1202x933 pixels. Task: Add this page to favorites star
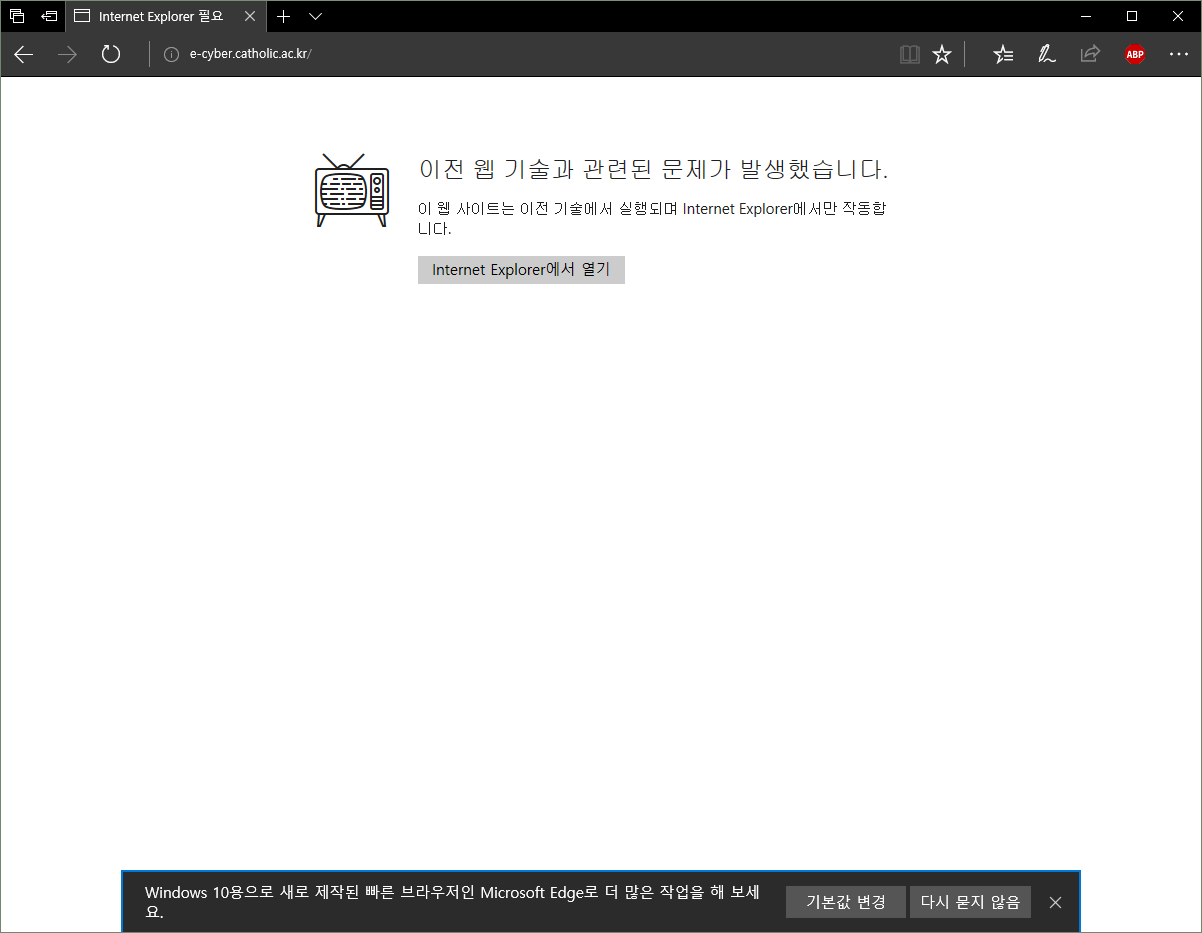coord(942,54)
